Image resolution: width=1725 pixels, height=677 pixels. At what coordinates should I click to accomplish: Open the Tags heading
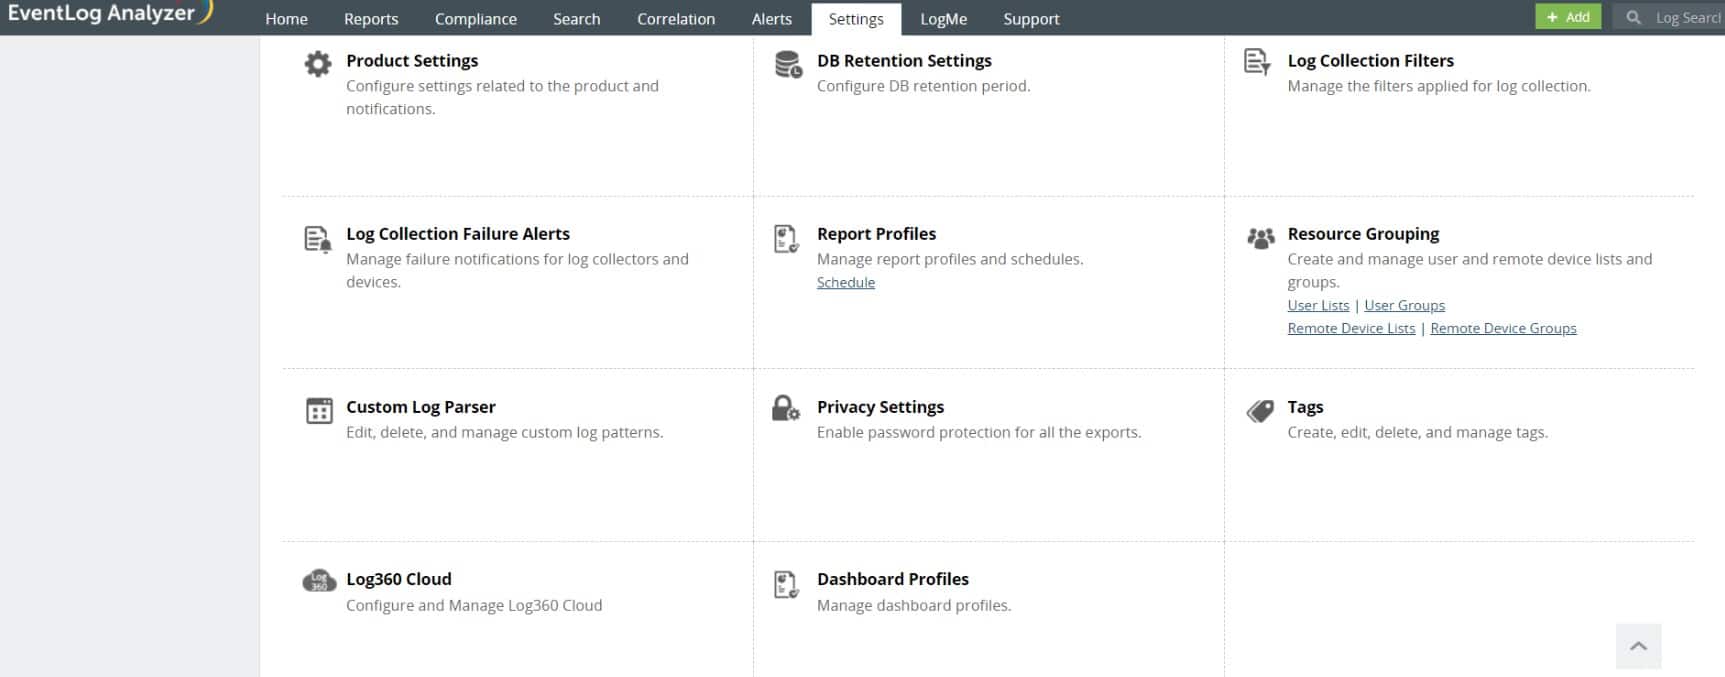coord(1305,407)
